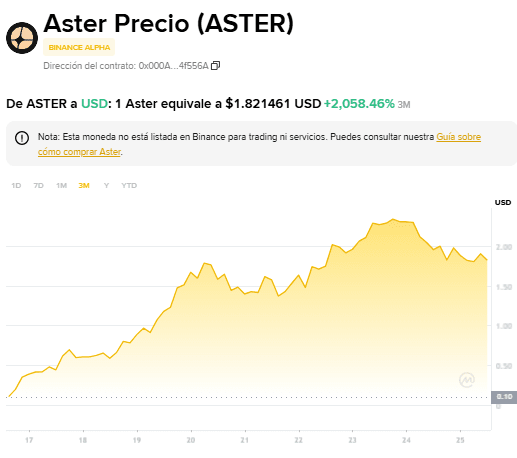Viewport: 517px width, 458px height.
Task: Copy the contract address with copy icon
Action: [215, 66]
